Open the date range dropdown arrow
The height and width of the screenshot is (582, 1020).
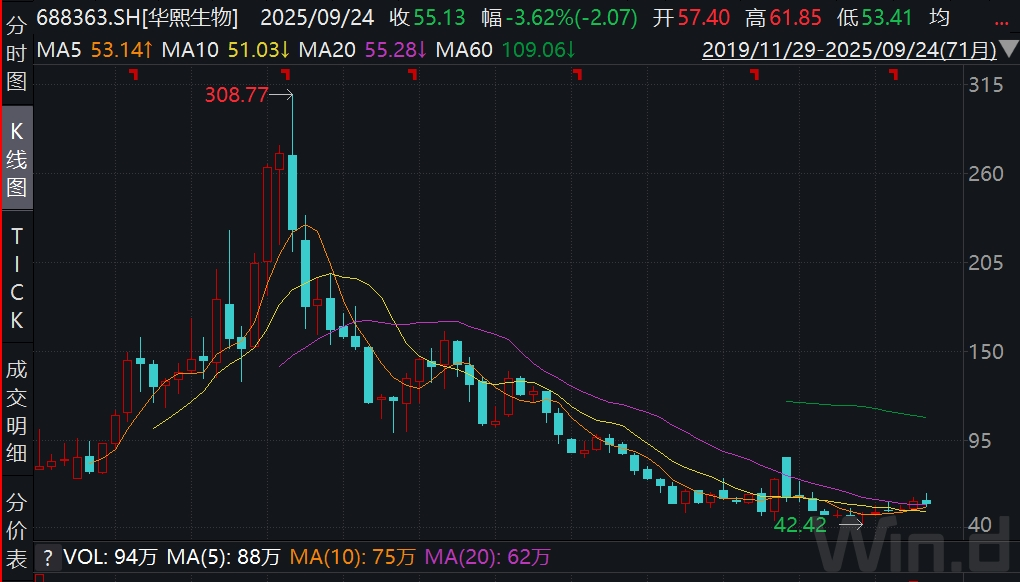click(x=1009, y=49)
